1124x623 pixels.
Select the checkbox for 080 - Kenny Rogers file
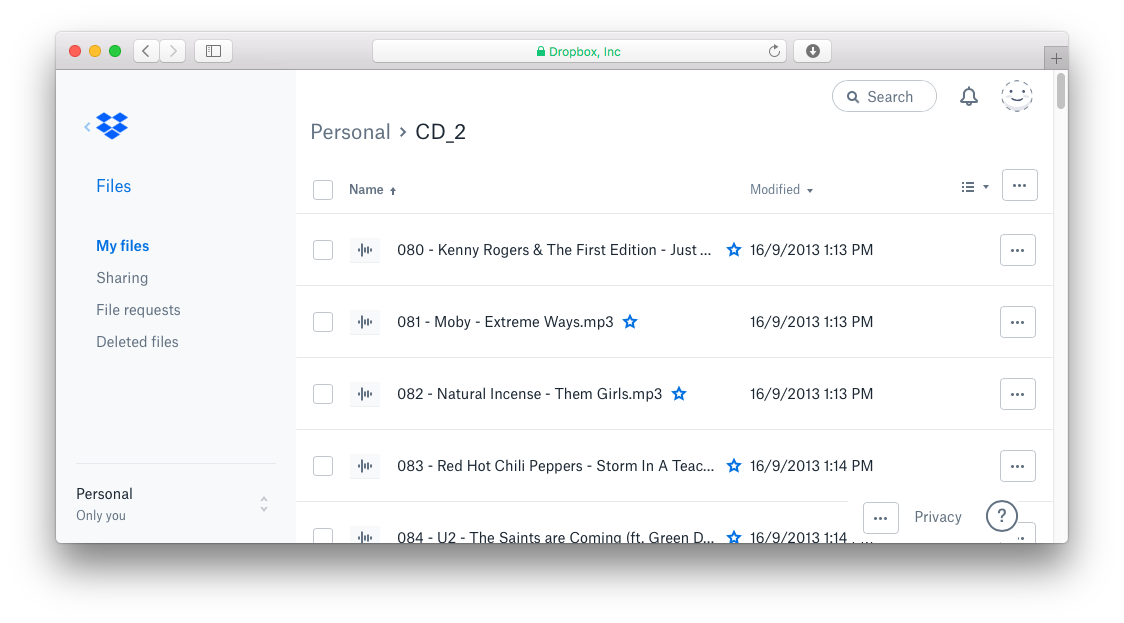(x=323, y=250)
